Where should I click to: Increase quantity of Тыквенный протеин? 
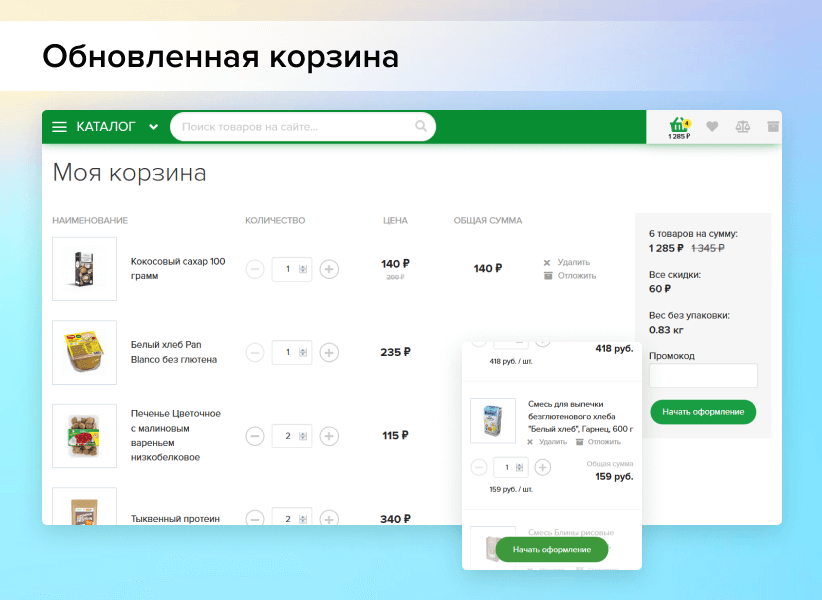(x=329, y=519)
